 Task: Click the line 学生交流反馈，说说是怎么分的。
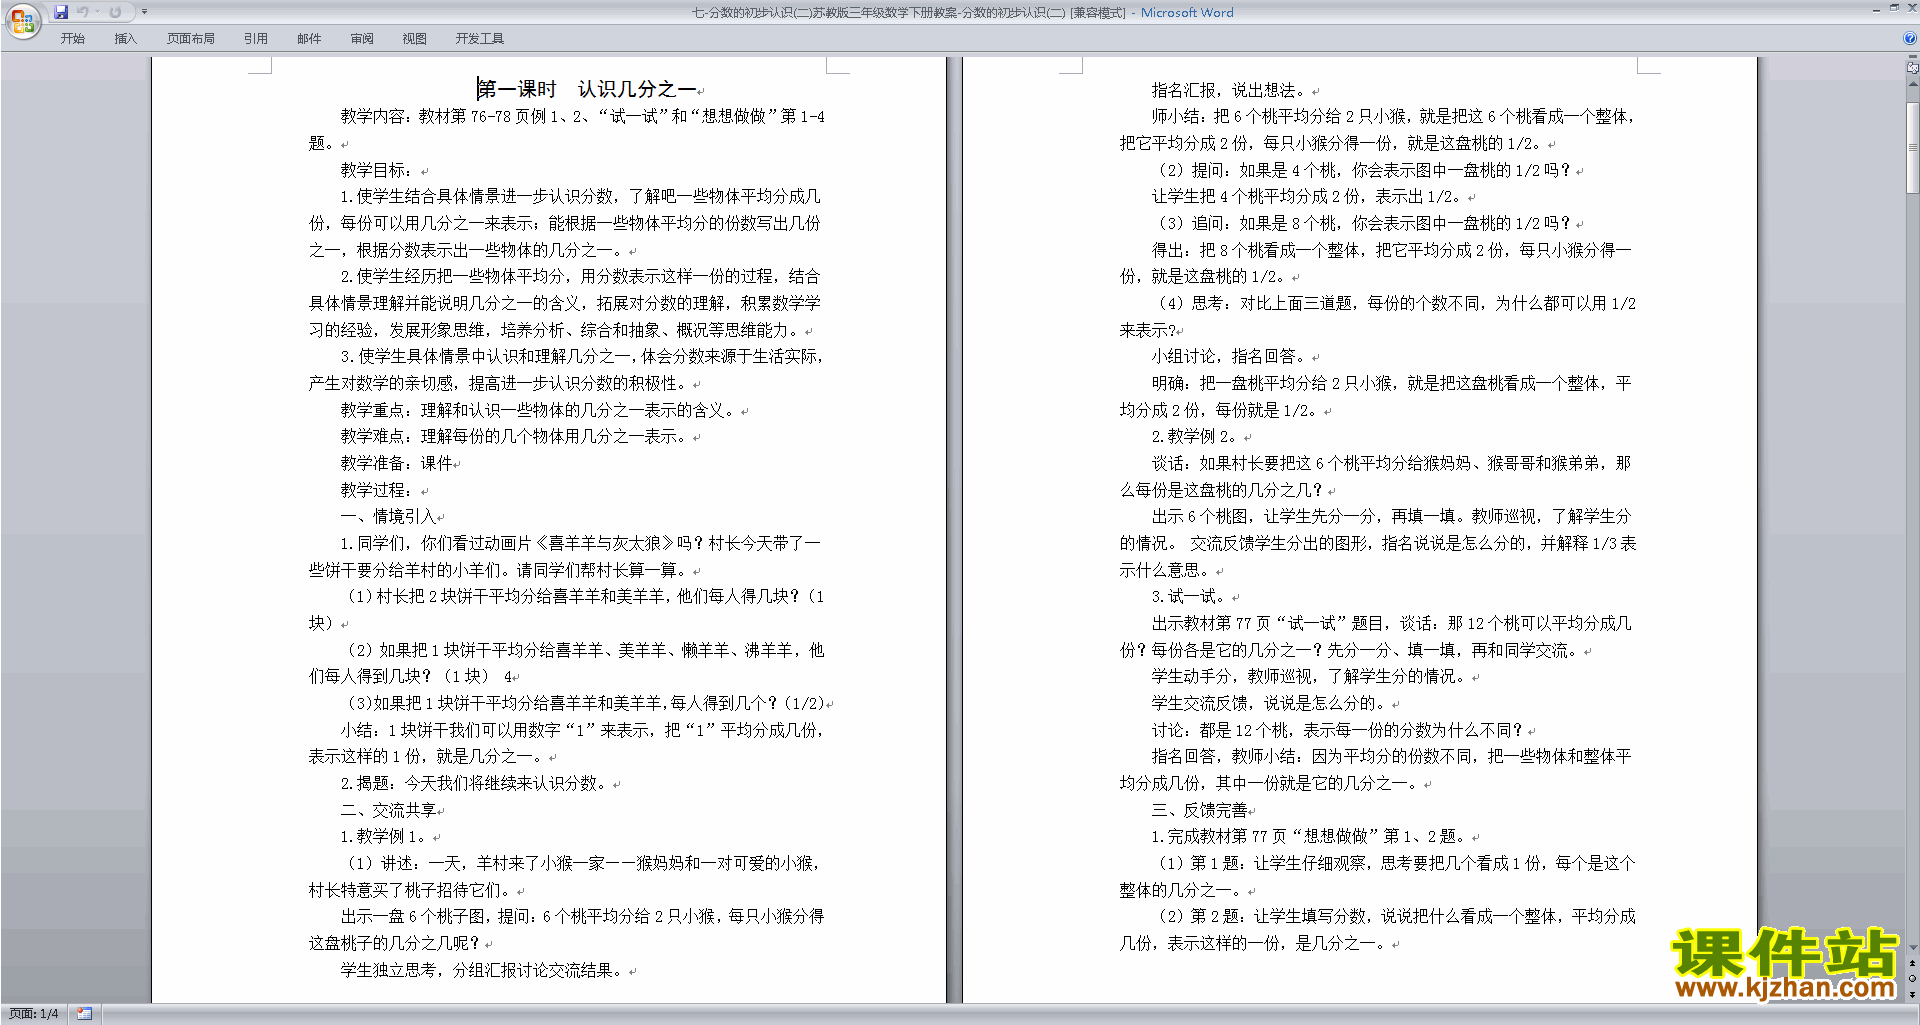(1269, 703)
